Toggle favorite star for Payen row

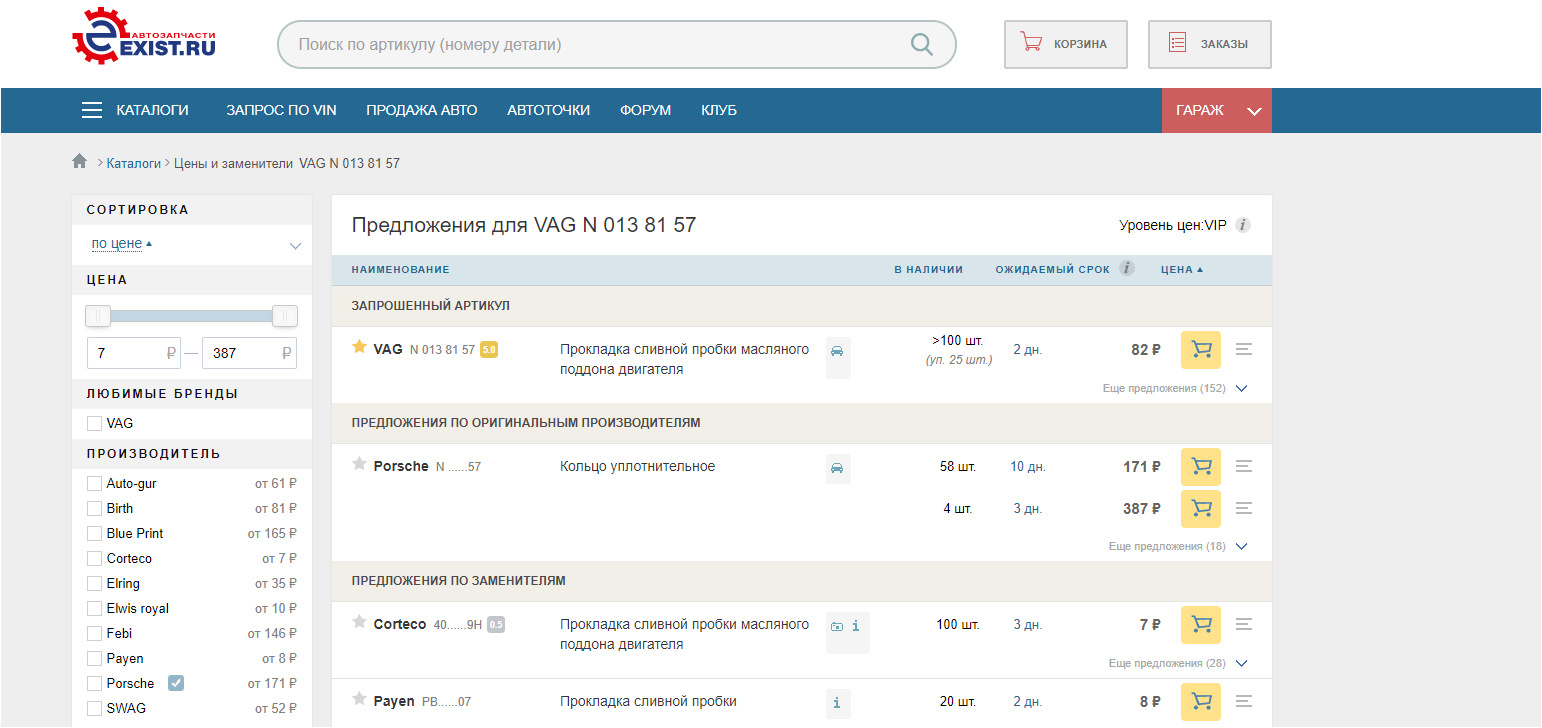coord(359,699)
